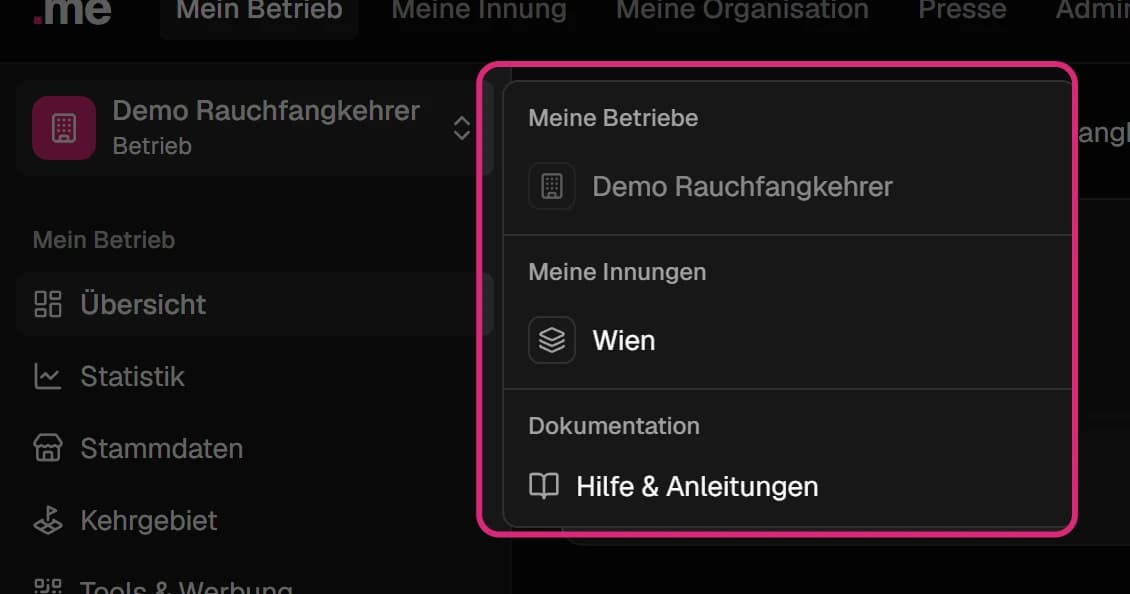1130x594 pixels.
Task: Click the Dokumentation heading
Action: point(614,426)
